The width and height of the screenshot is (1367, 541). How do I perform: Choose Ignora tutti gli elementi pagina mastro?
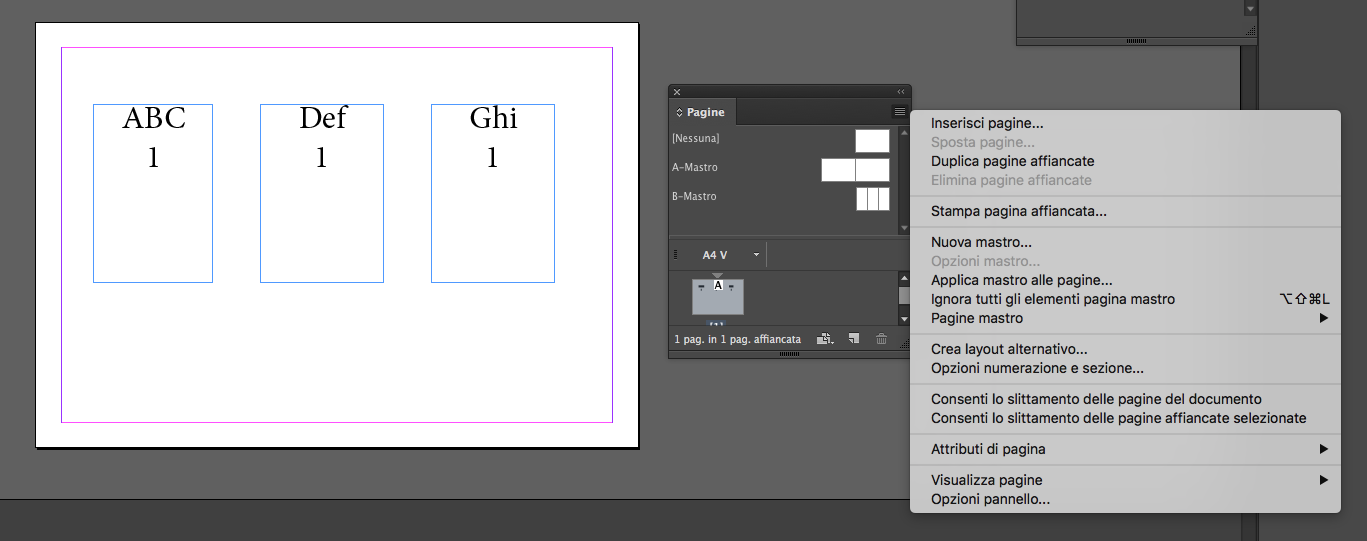point(1125,299)
